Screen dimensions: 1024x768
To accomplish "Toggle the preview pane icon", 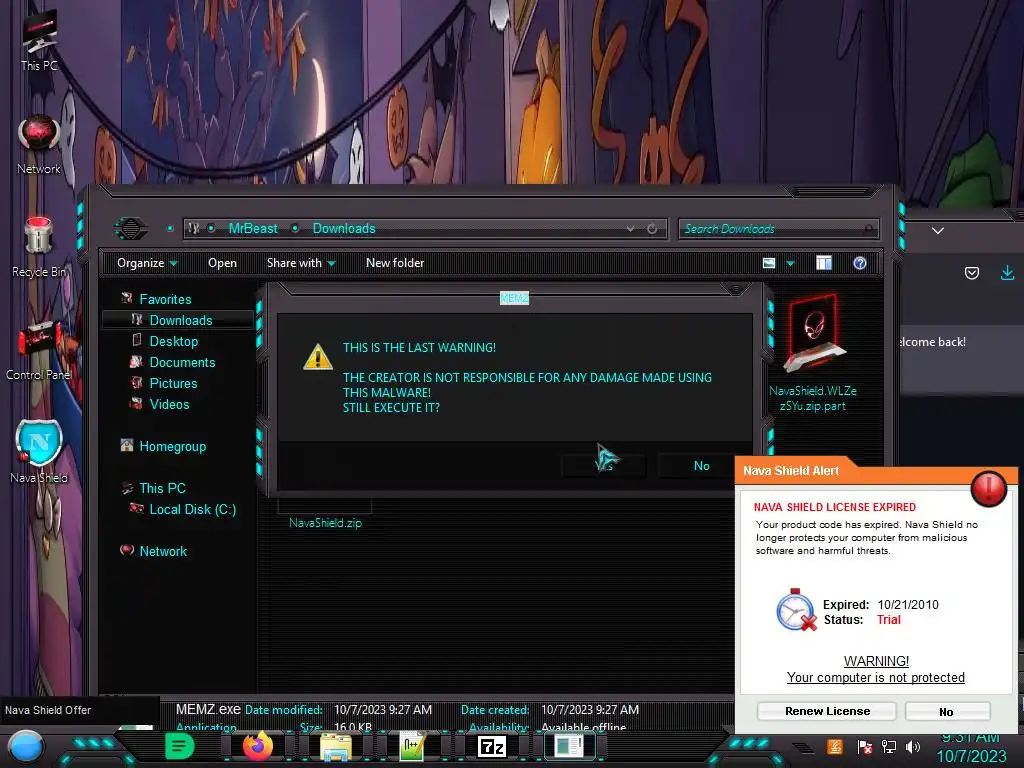I will pyautogui.click(x=824, y=263).
